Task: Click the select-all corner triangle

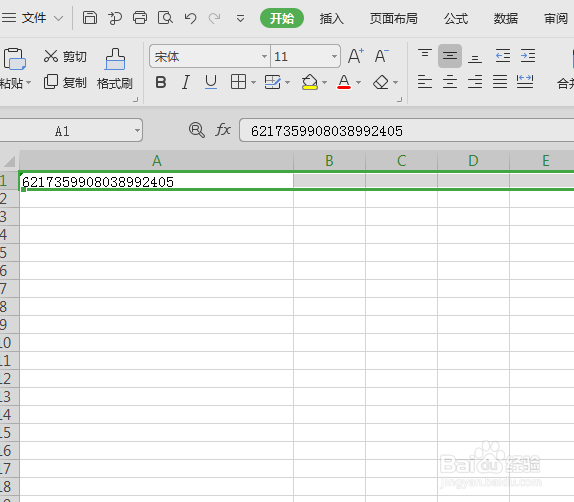Action: 9,161
